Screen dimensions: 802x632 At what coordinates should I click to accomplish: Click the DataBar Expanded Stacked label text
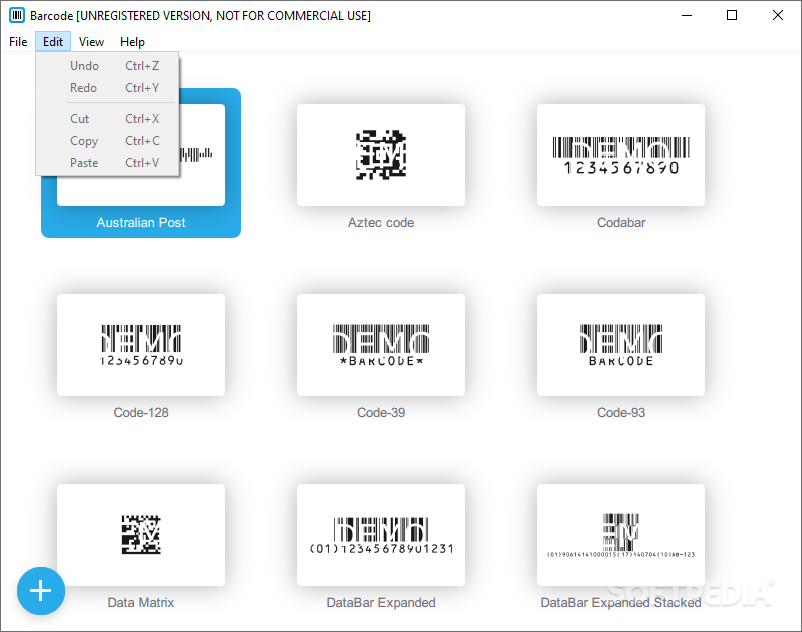tap(621, 603)
